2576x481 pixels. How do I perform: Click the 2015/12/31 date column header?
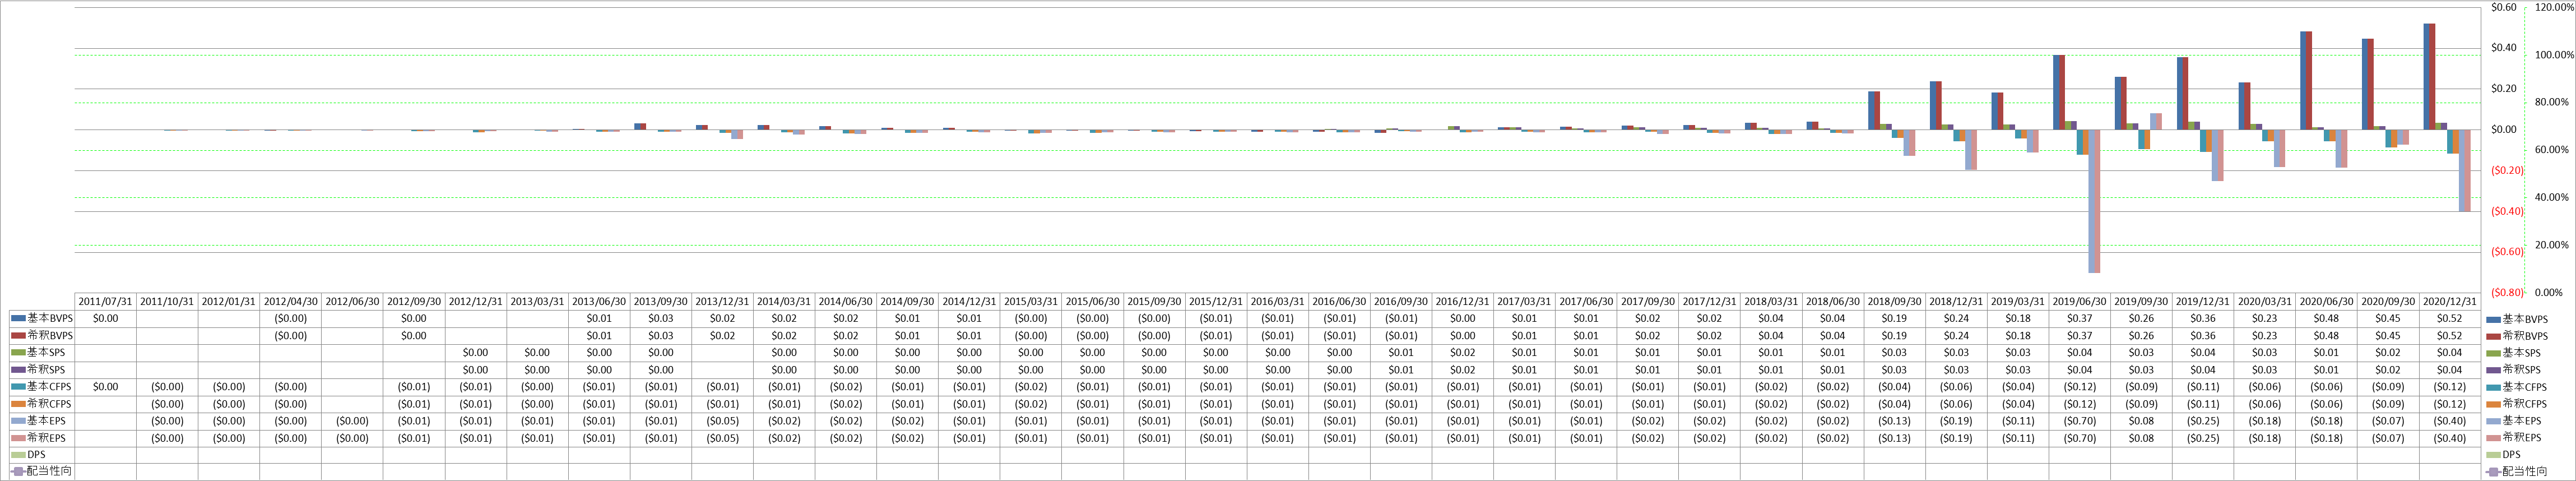click(1216, 301)
